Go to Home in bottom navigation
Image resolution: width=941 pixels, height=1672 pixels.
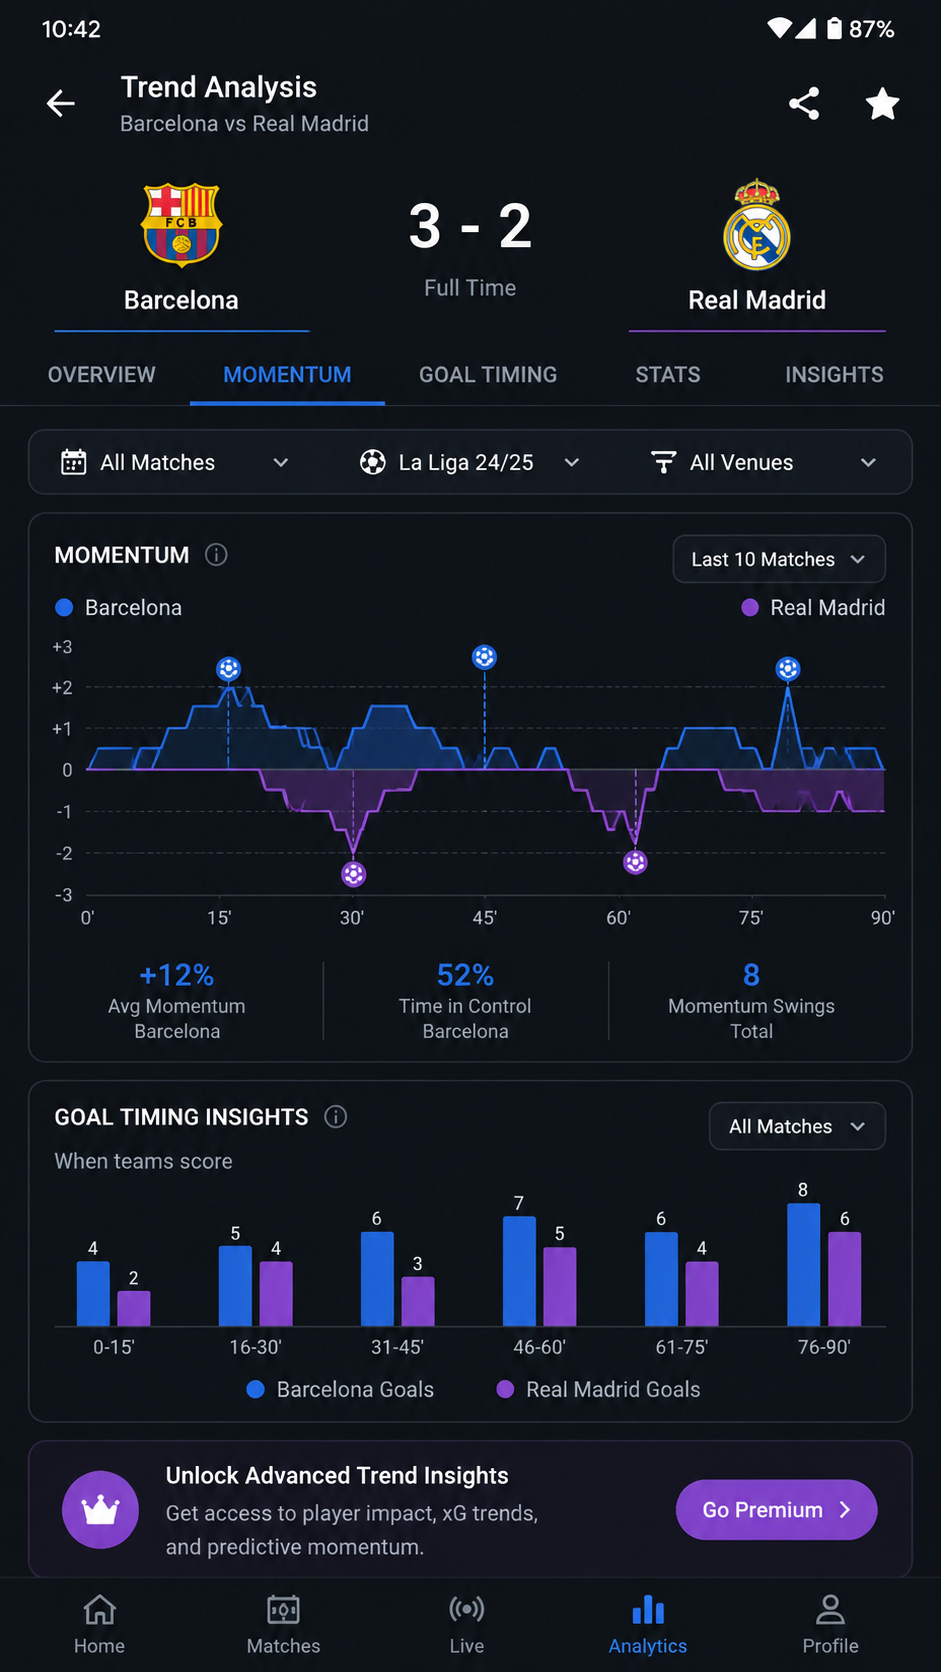click(99, 1624)
